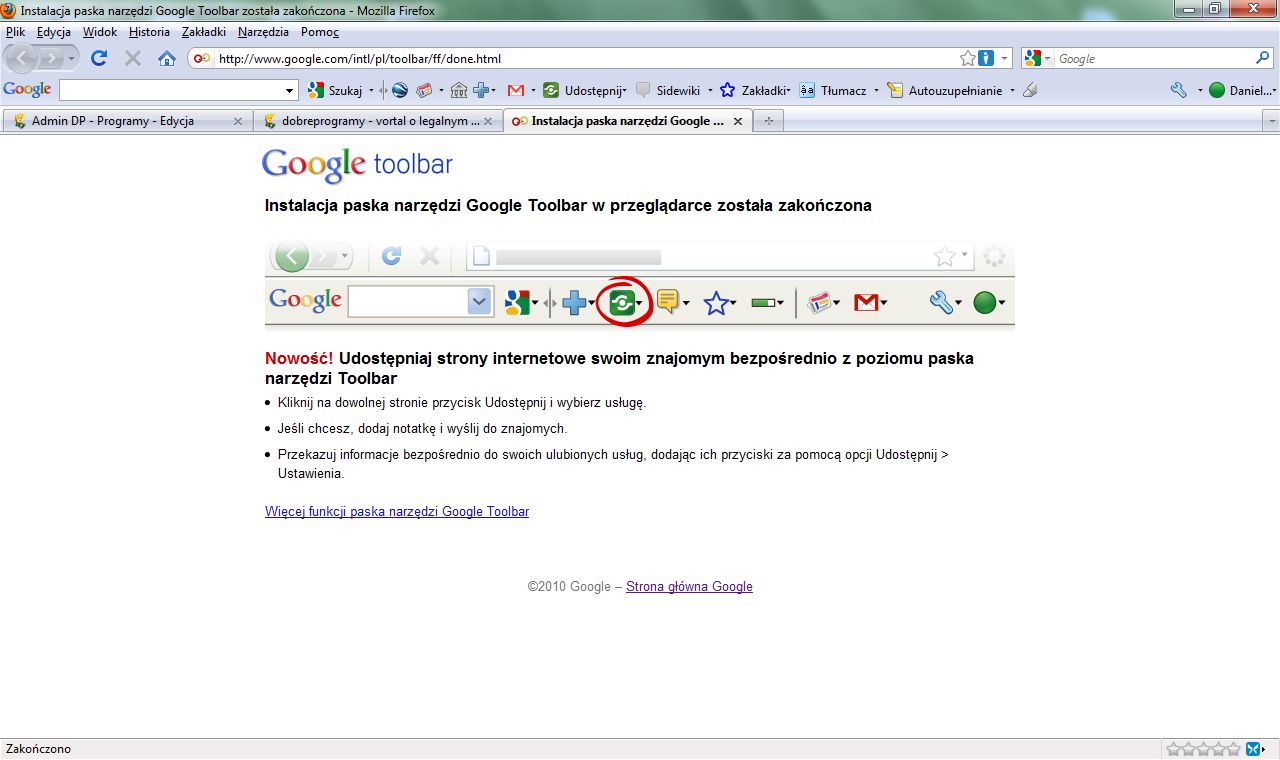The width and height of the screenshot is (1280, 760).
Task: Click the green Daniel account status button
Action: click(x=1241, y=90)
